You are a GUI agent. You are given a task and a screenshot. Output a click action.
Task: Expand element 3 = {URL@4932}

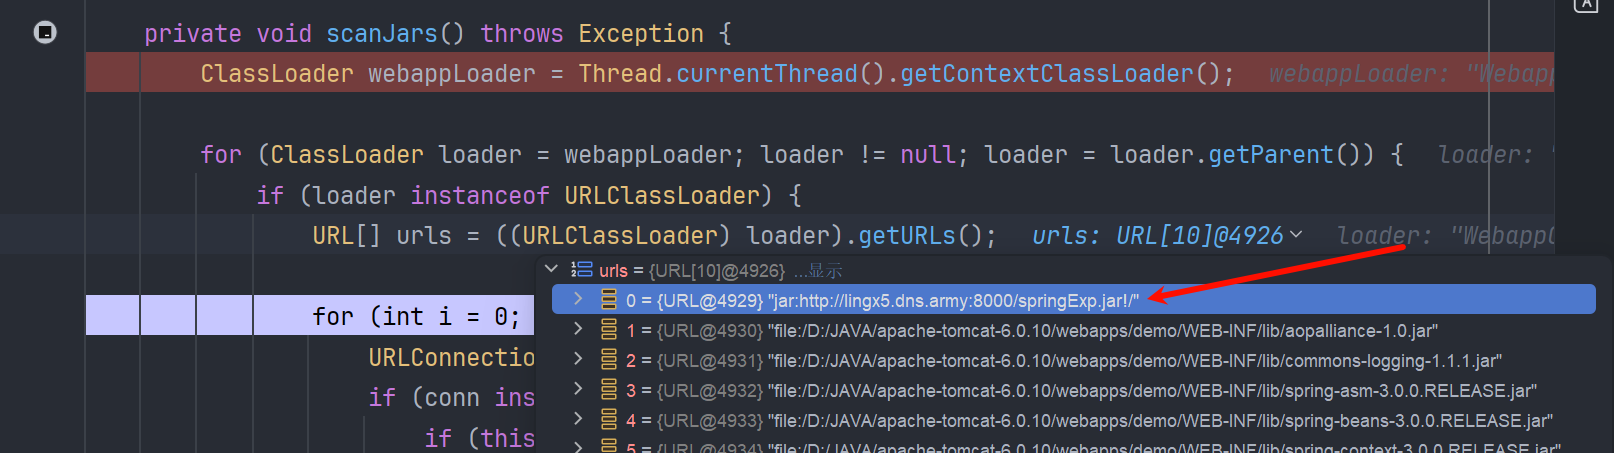point(578,388)
